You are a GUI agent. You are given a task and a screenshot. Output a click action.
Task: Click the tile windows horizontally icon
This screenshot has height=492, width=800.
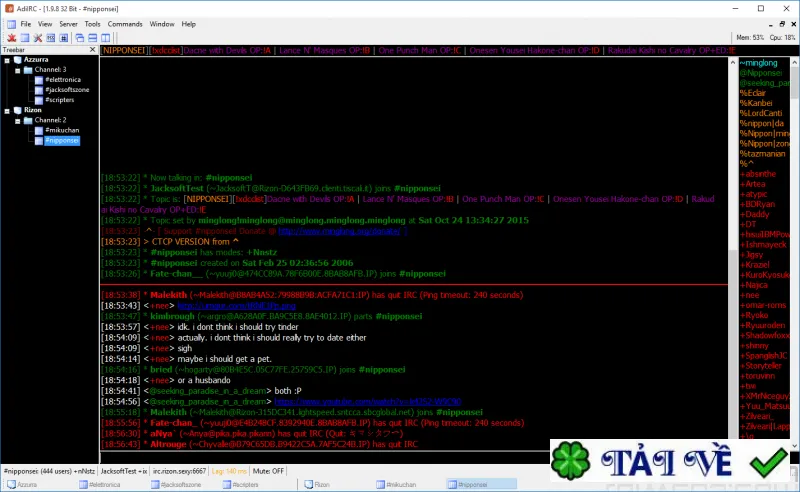point(92,38)
